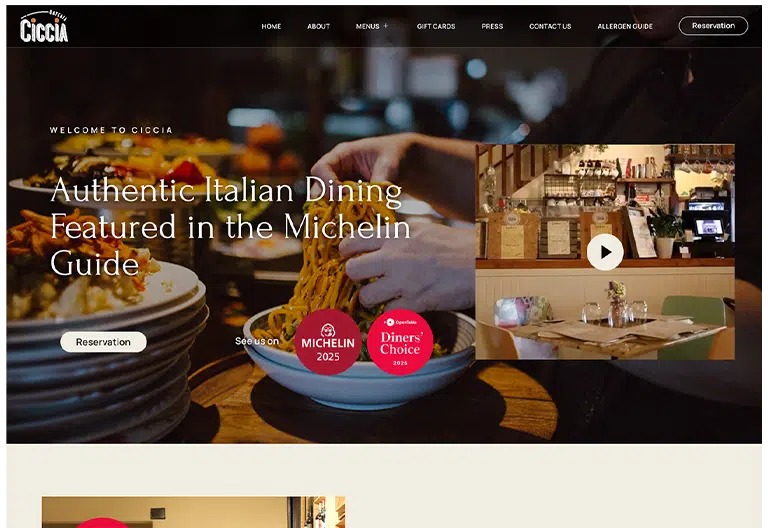Click the red circle on bottom photo
Screen dimensions: 768x528
pos(102,523)
